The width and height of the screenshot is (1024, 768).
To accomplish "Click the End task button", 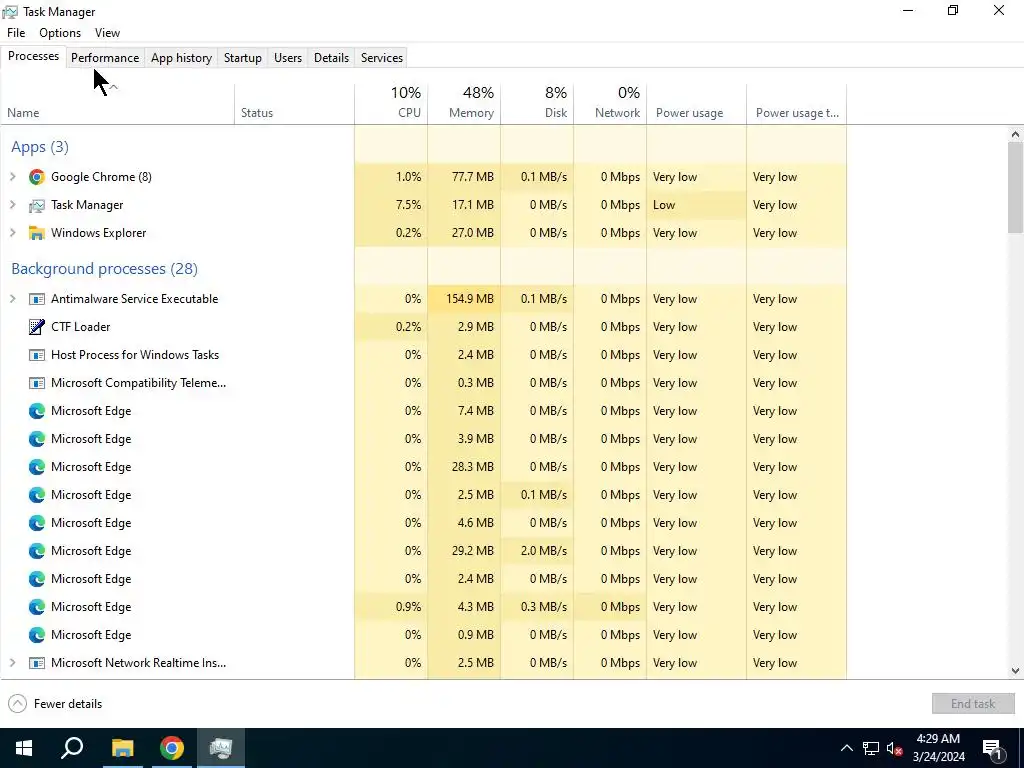I will coord(972,703).
